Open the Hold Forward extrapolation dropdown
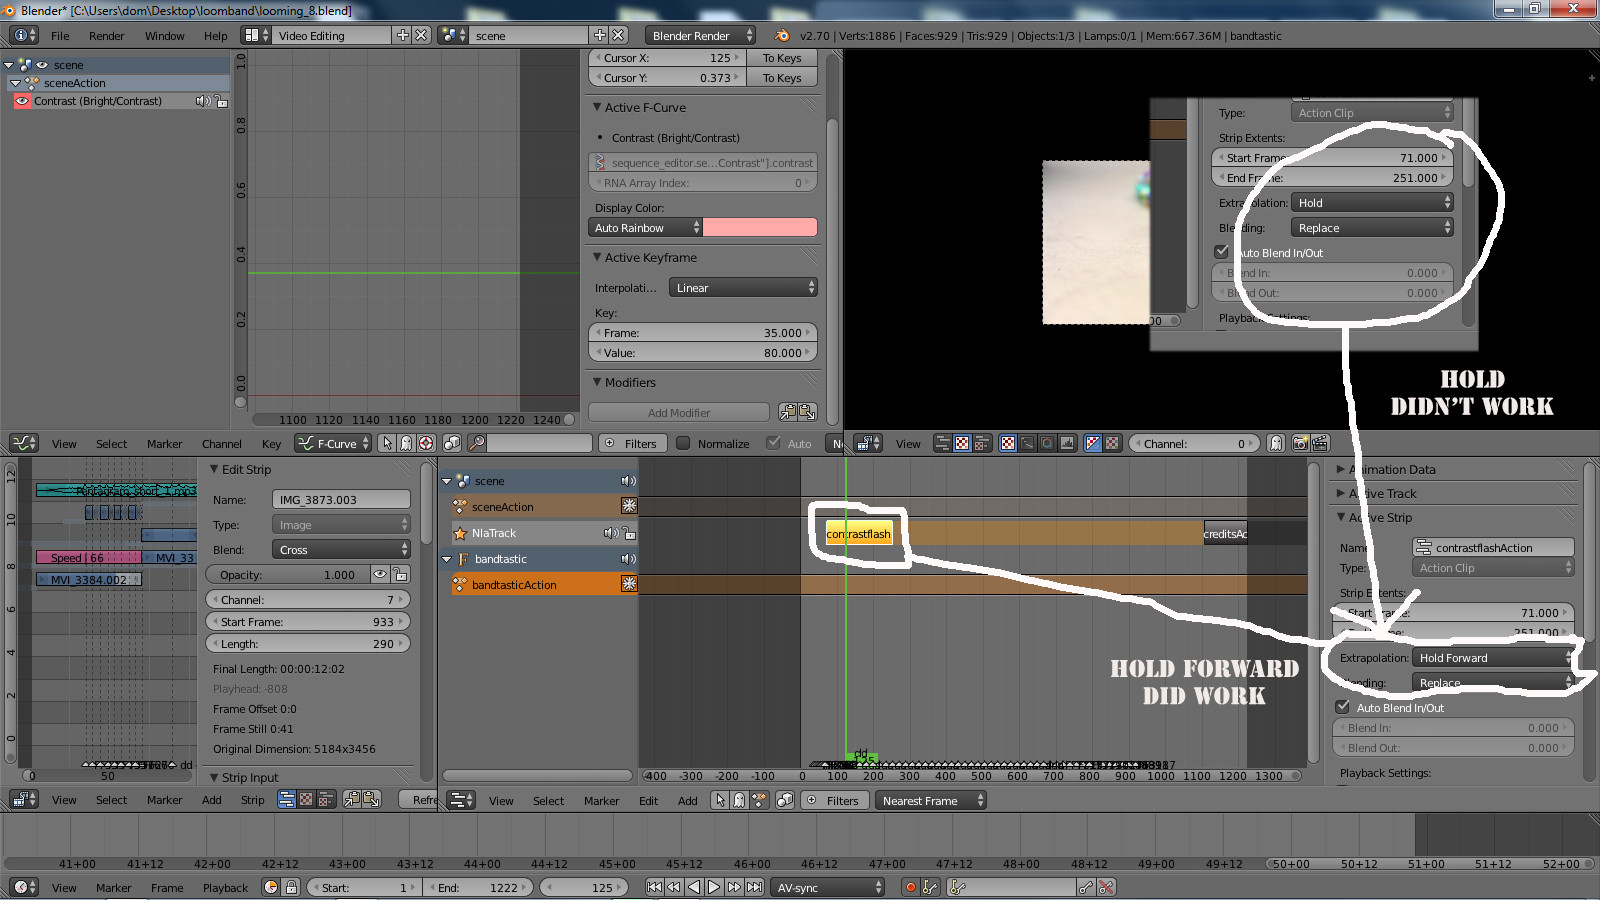1600x900 pixels. (x=1492, y=658)
